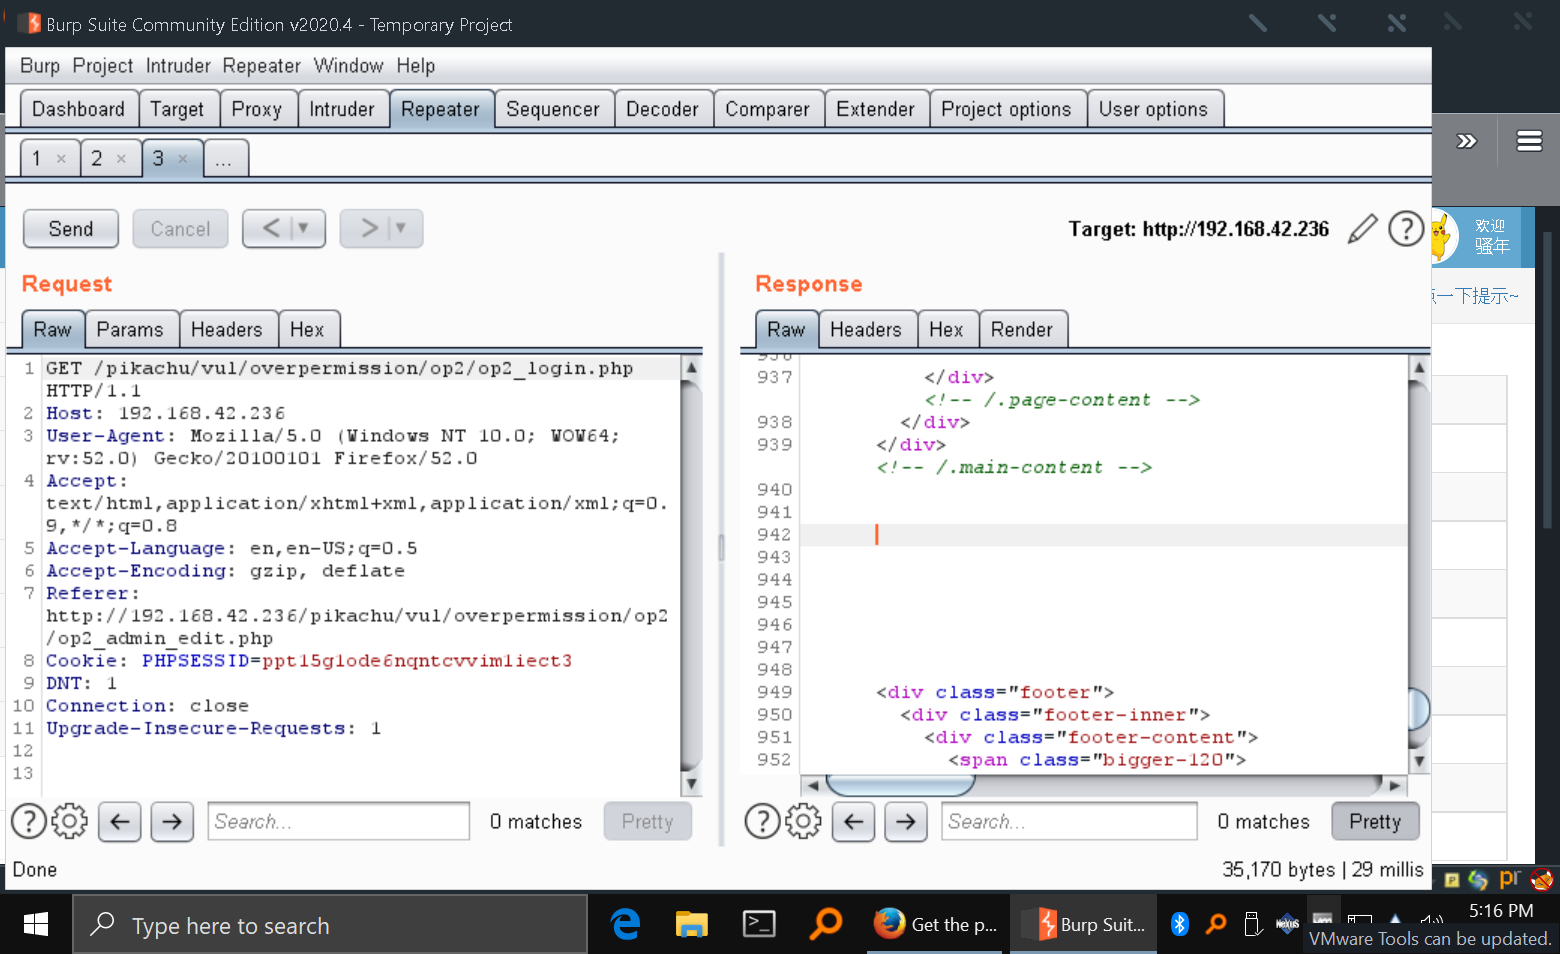Open Project options tab

[1006, 109]
